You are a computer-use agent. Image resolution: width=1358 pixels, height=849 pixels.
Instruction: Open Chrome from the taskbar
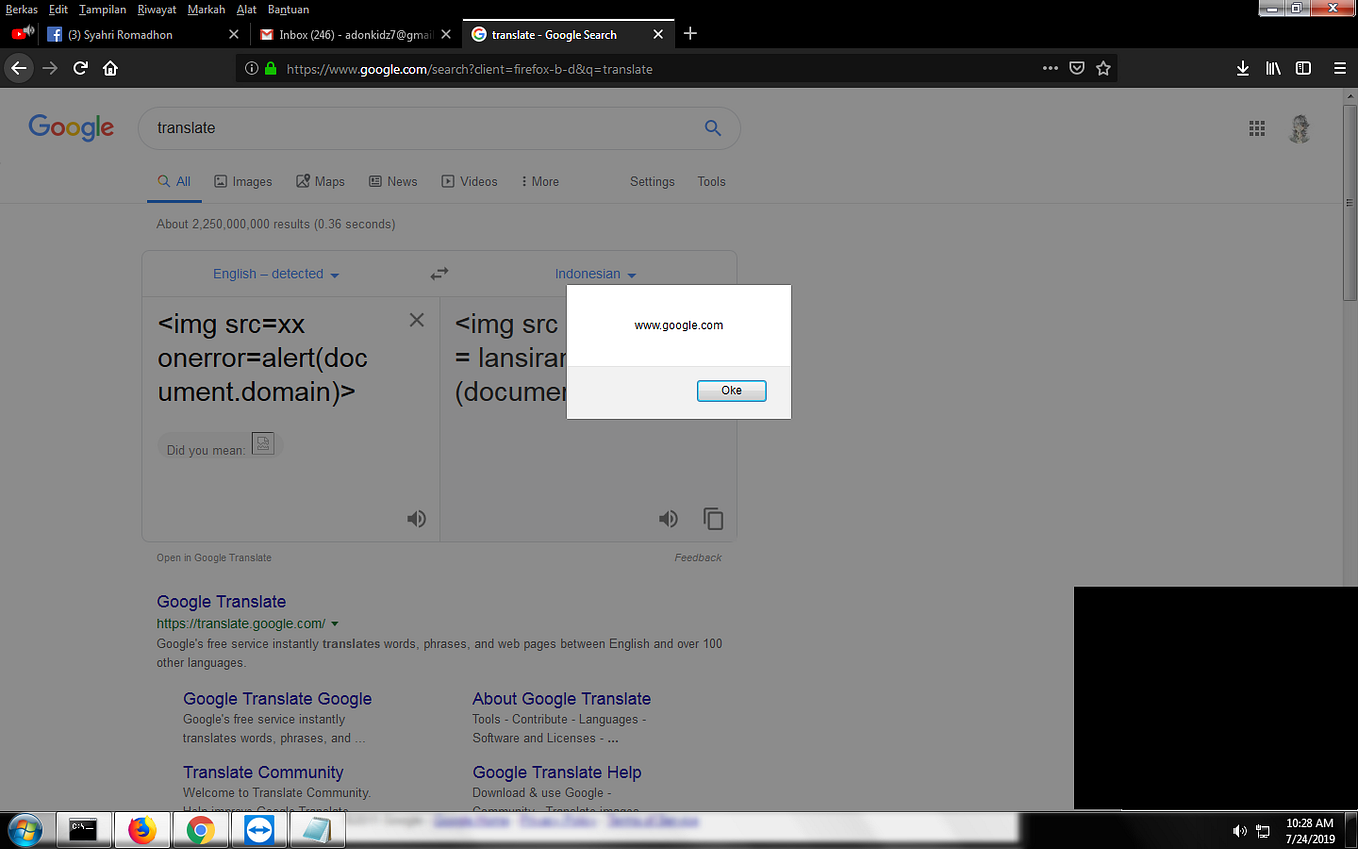coord(200,829)
